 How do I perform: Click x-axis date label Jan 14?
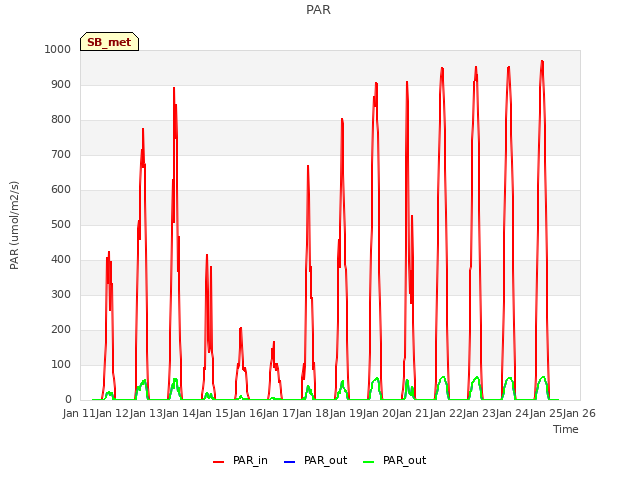click(179, 413)
